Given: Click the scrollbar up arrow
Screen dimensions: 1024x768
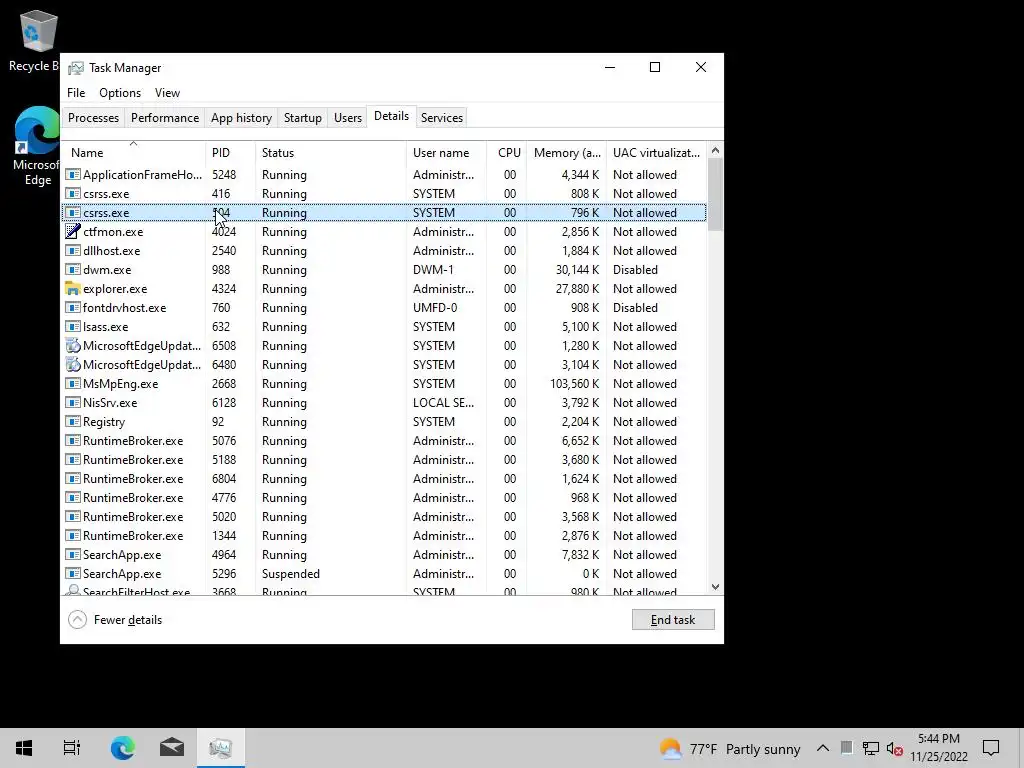Looking at the screenshot, I should click(715, 150).
